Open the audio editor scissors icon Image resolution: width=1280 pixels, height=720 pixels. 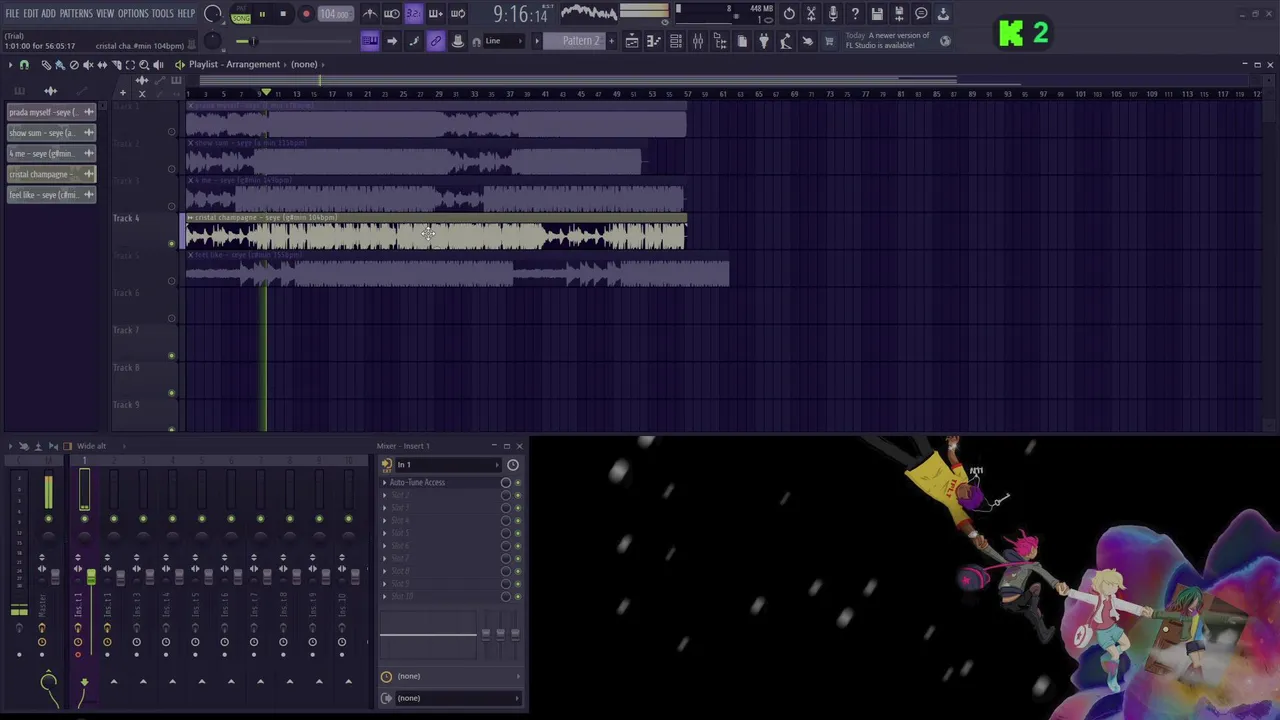[811, 14]
